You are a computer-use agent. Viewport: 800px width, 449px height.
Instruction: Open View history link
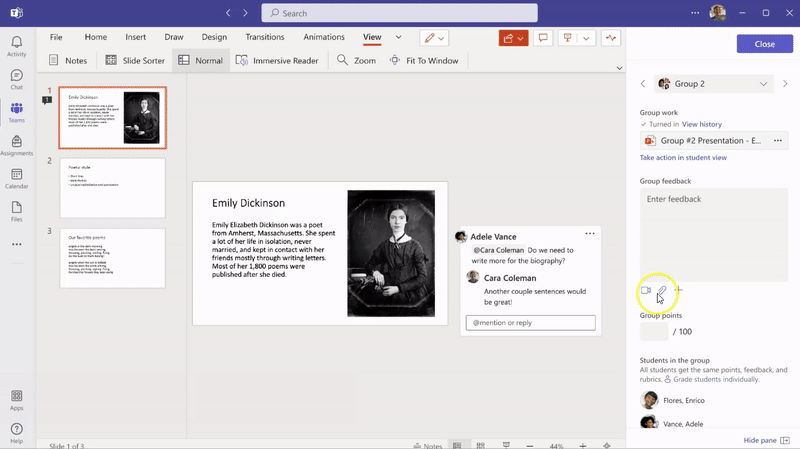coord(702,124)
